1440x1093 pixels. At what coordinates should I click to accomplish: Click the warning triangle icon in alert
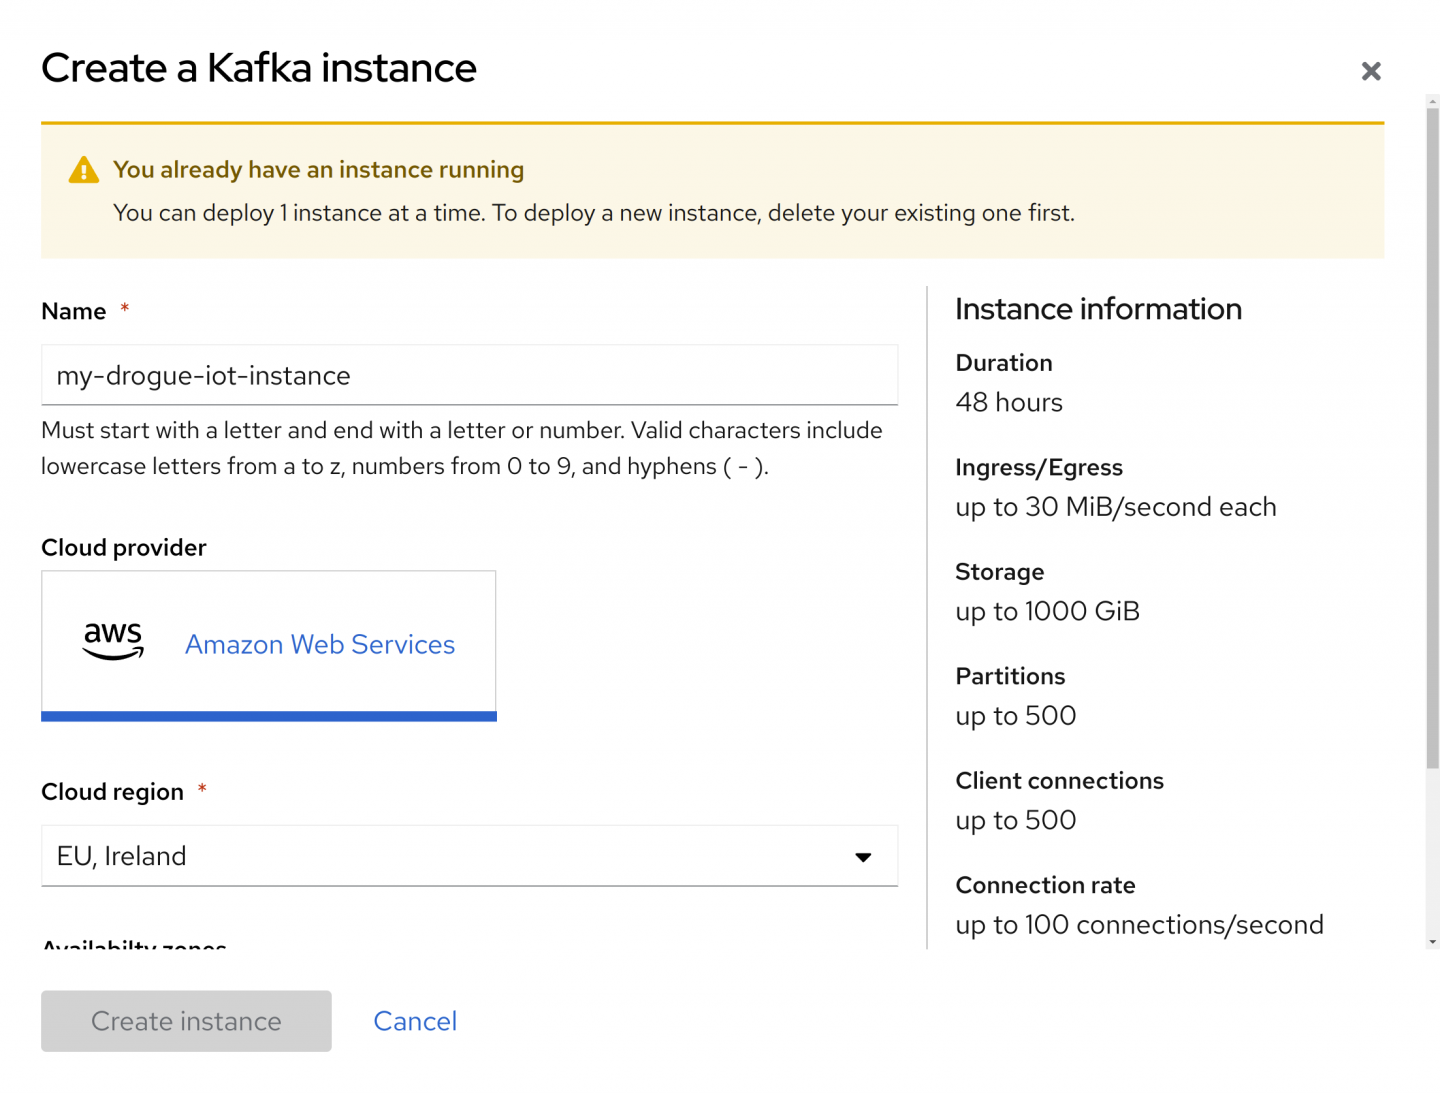(x=84, y=170)
